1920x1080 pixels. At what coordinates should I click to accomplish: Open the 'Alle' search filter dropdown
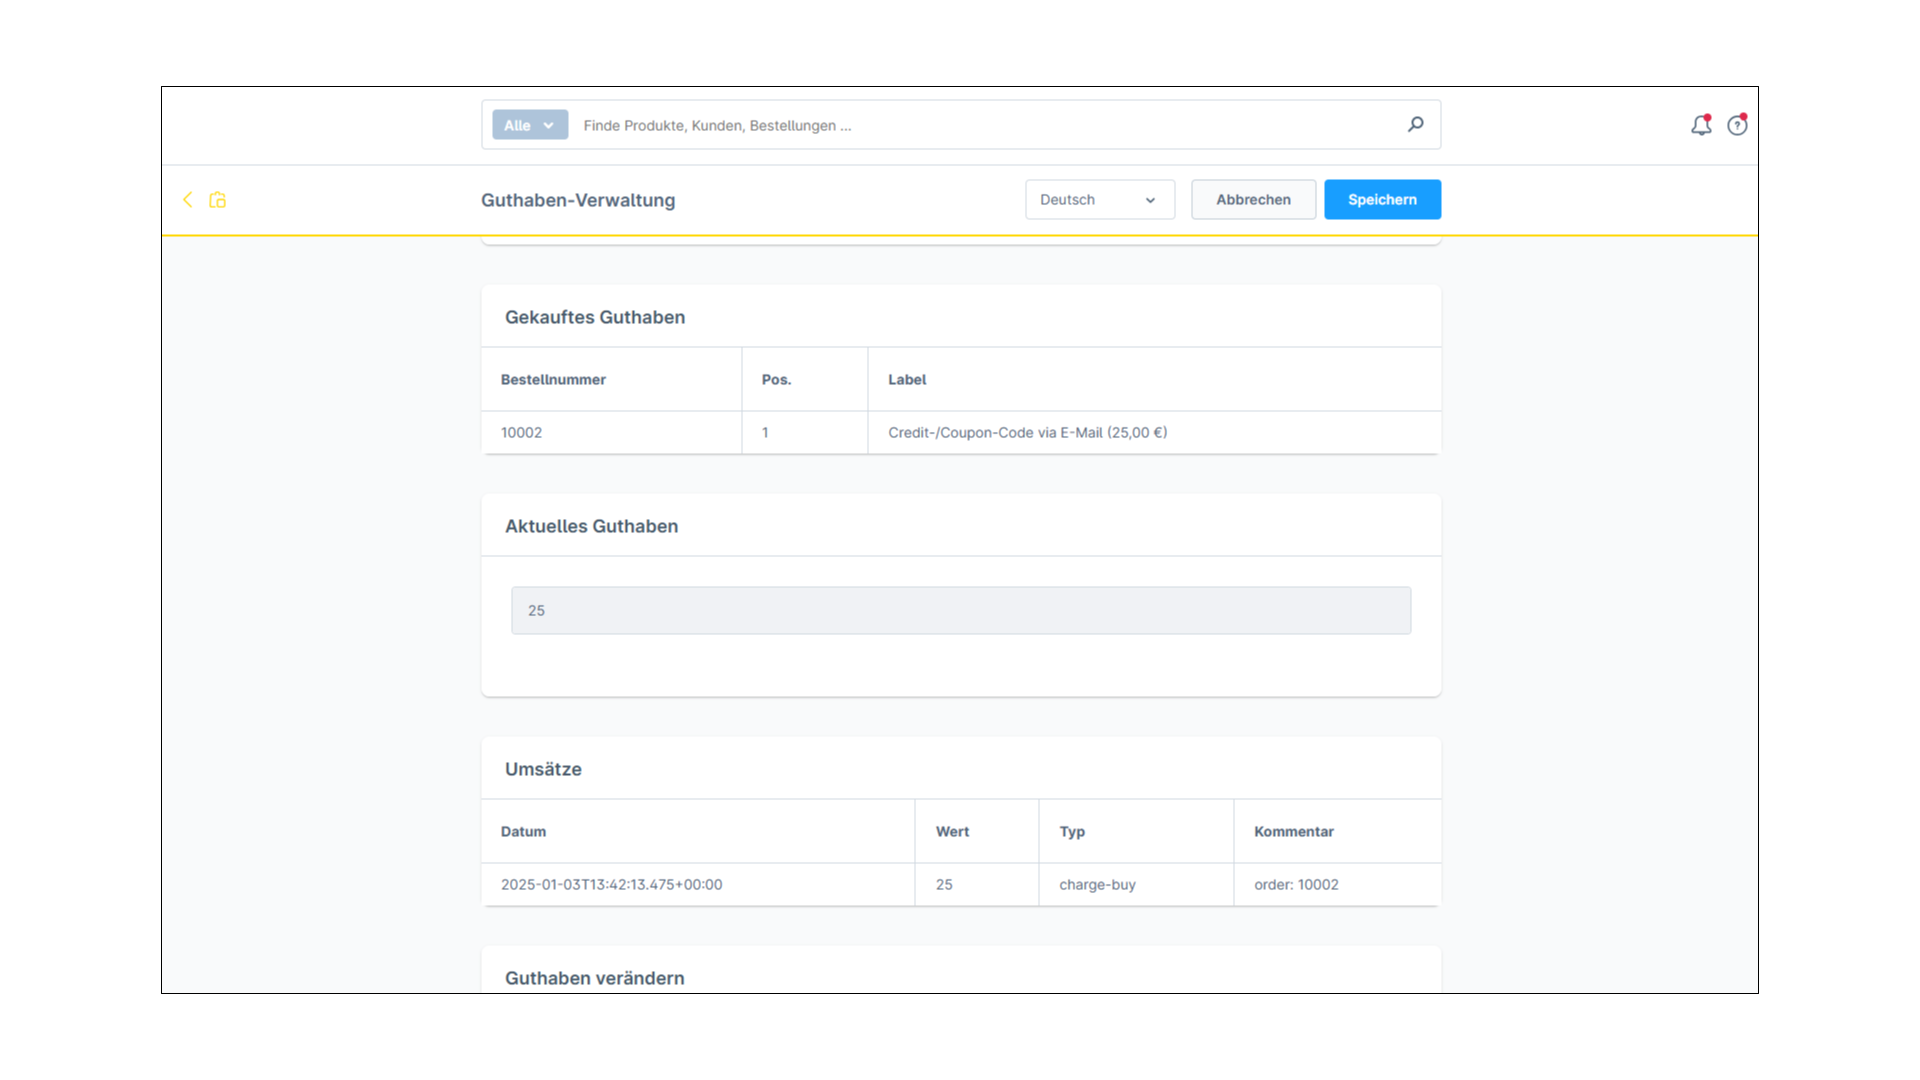530,125
